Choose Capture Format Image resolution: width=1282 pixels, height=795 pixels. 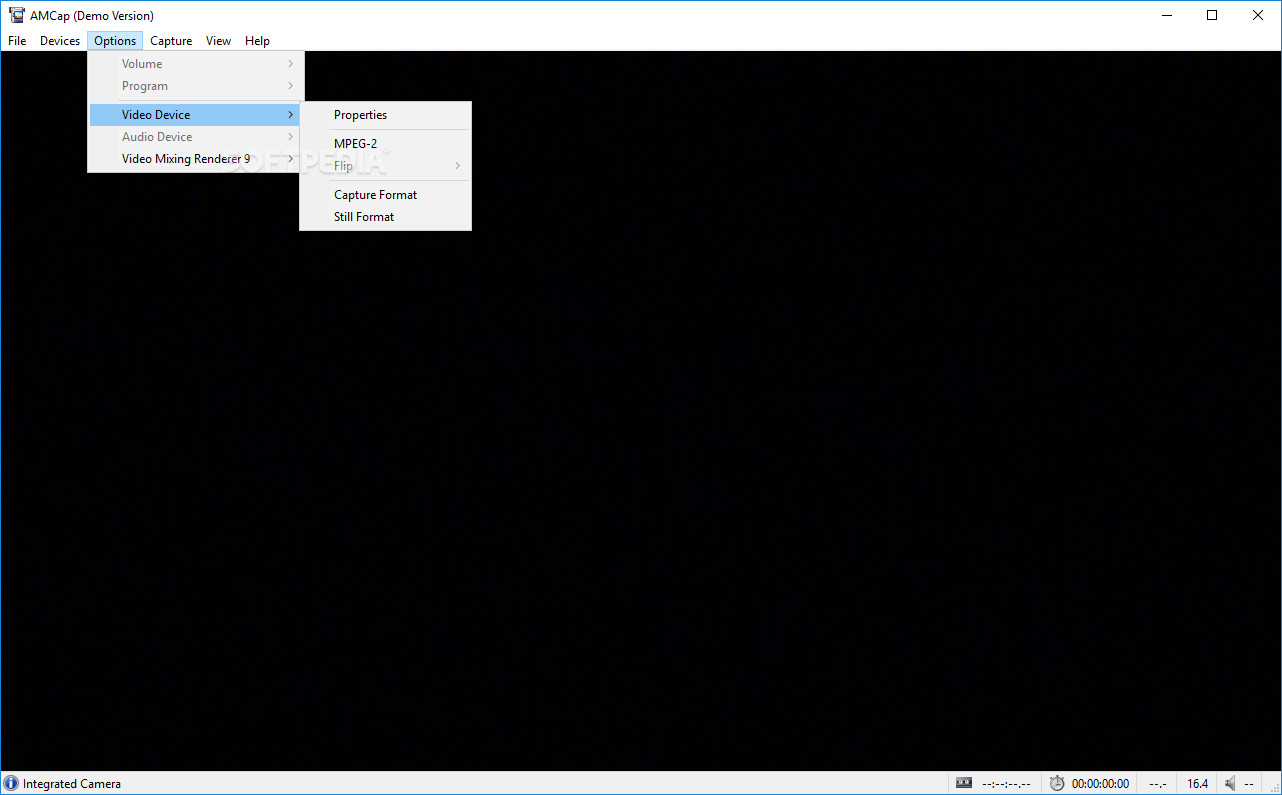375,194
